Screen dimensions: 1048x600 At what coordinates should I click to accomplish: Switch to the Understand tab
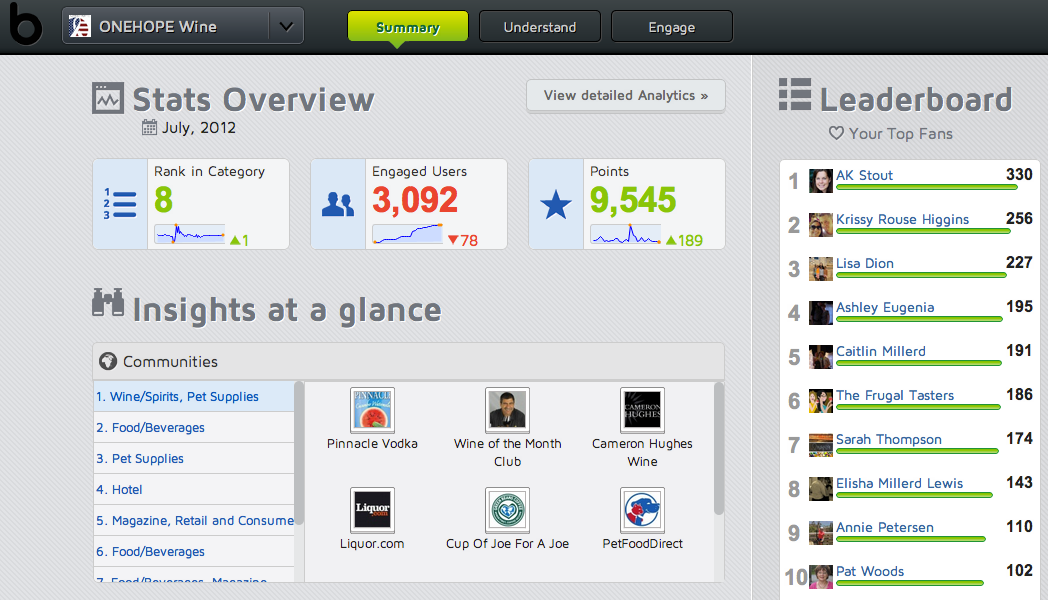539,27
